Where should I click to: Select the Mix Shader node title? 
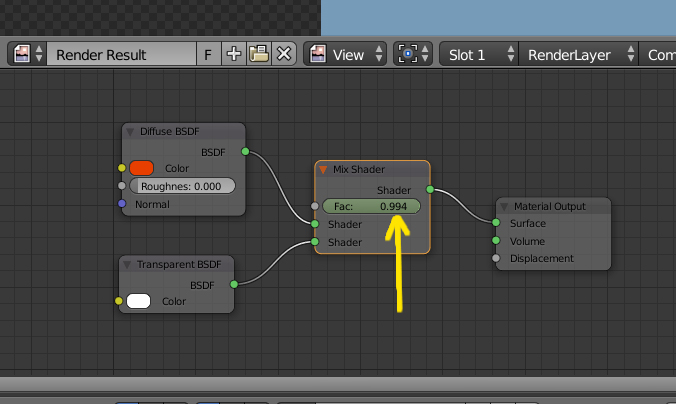coord(359,169)
